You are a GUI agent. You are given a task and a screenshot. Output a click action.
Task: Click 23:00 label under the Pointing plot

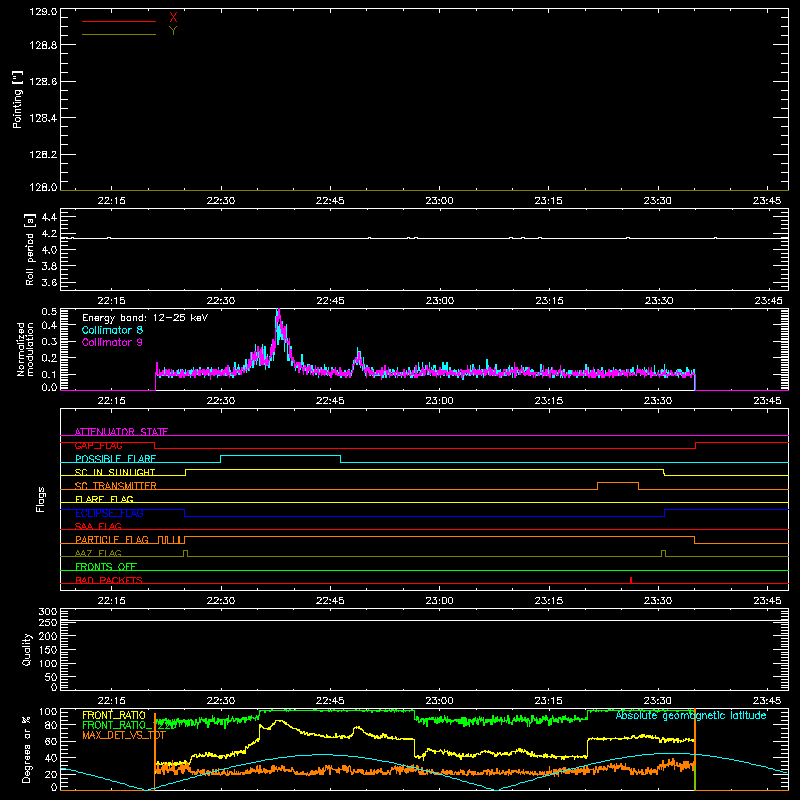[439, 201]
